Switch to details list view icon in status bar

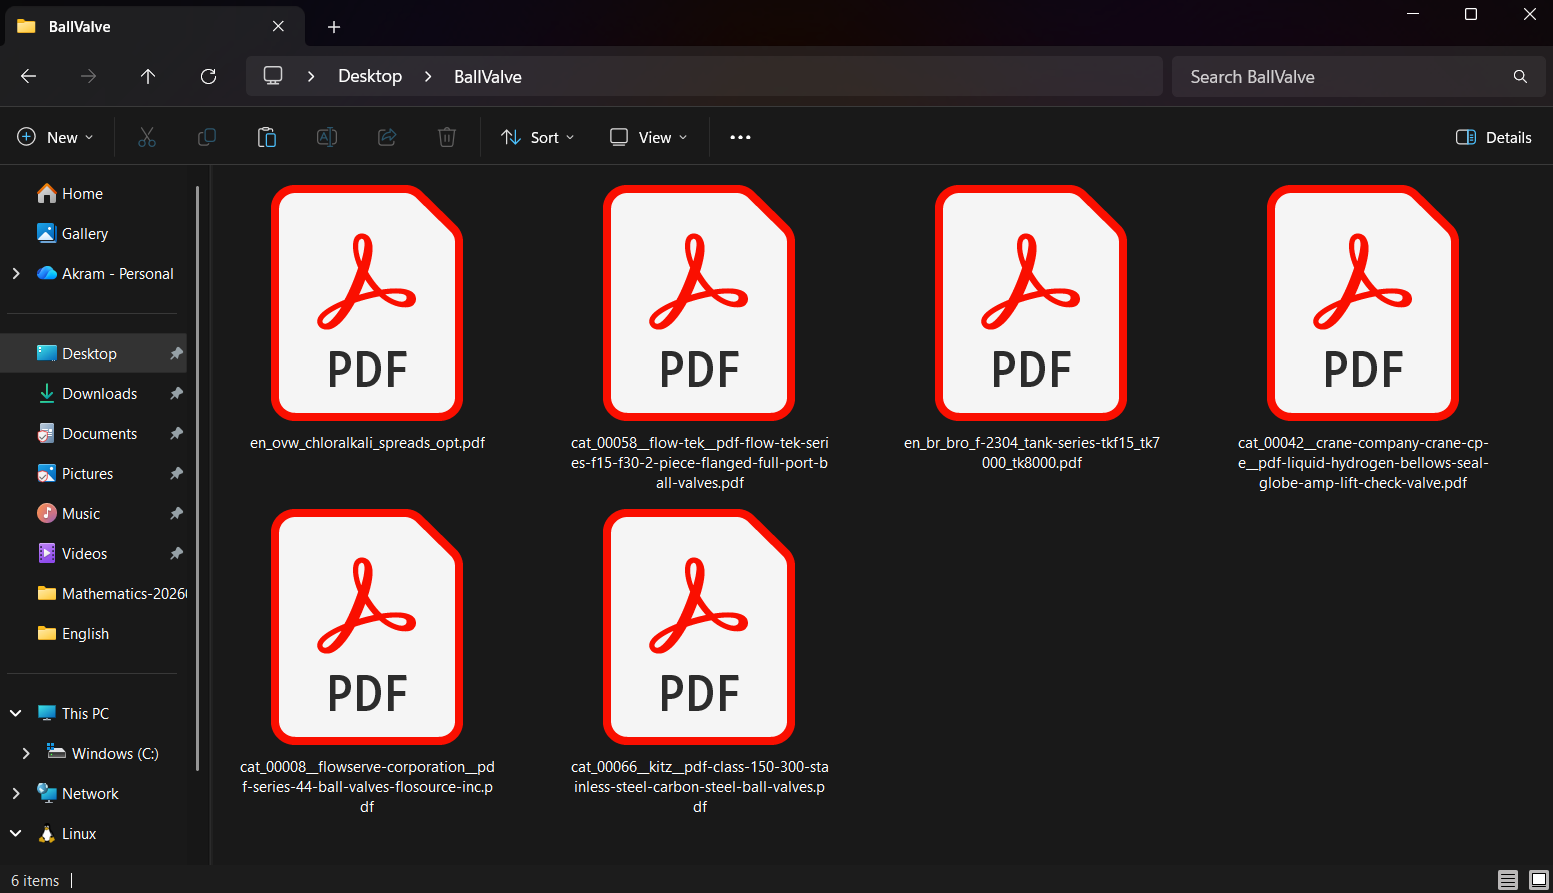(1508, 880)
